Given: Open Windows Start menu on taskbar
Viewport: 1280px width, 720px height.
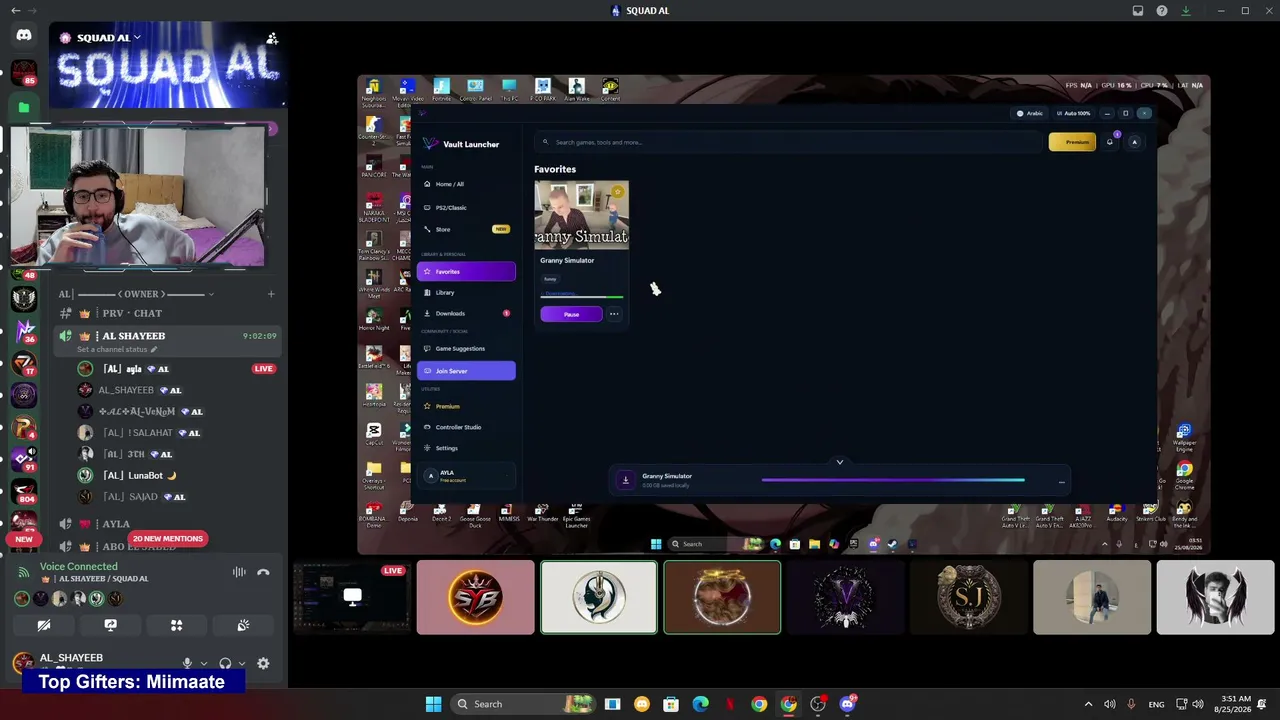Looking at the screenshot, I should (x=433, y=704).
